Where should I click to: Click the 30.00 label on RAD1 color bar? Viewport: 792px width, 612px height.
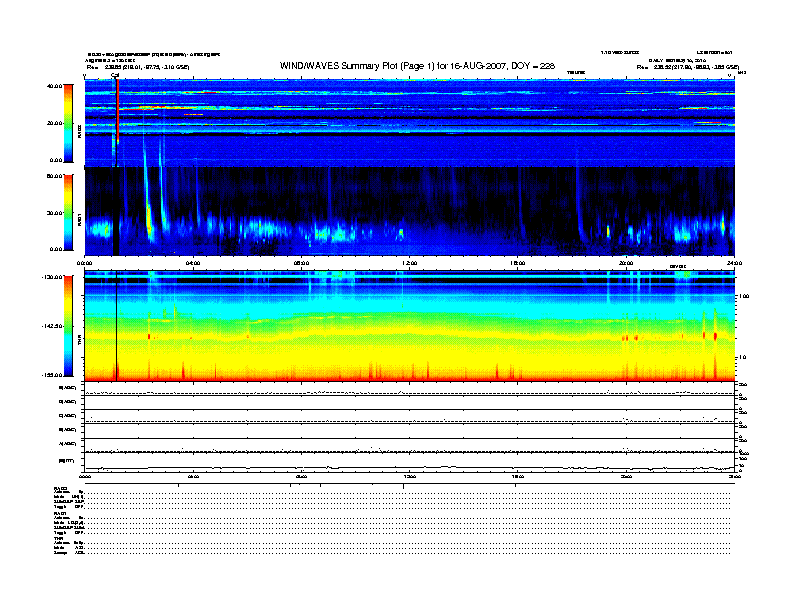tap(55, 213)
